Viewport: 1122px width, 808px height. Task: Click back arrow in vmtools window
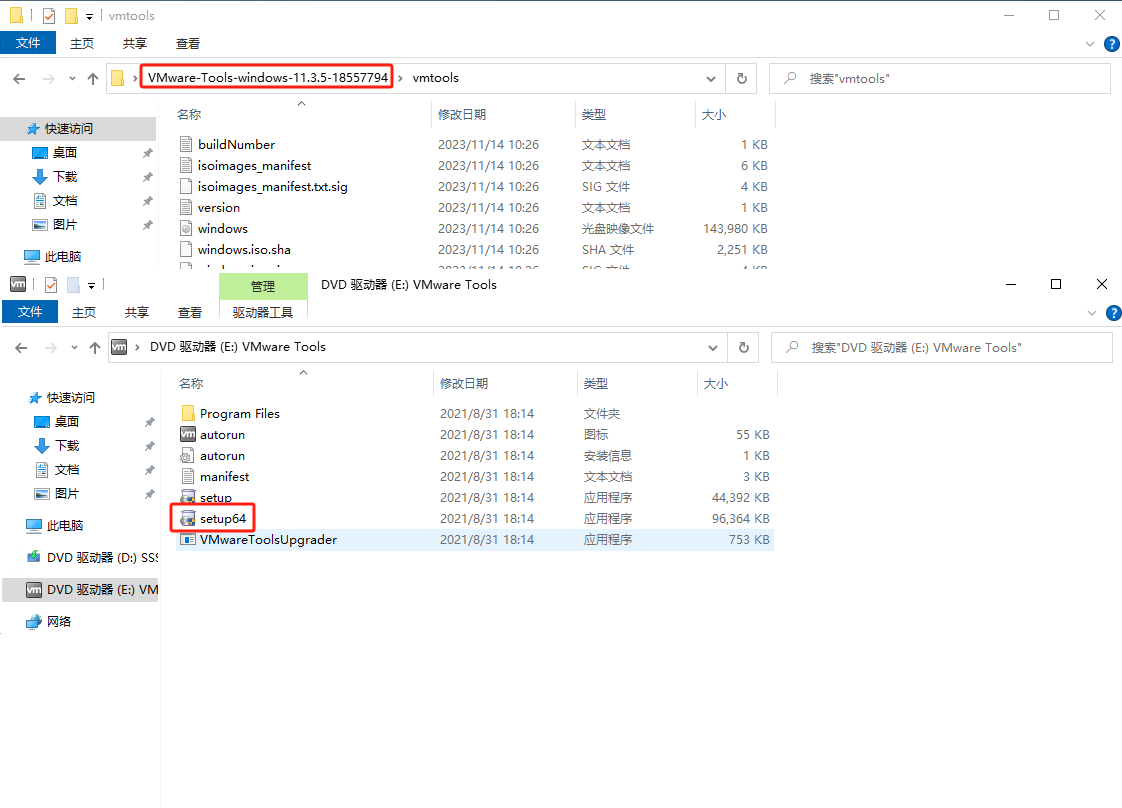[x=19, y=79]
